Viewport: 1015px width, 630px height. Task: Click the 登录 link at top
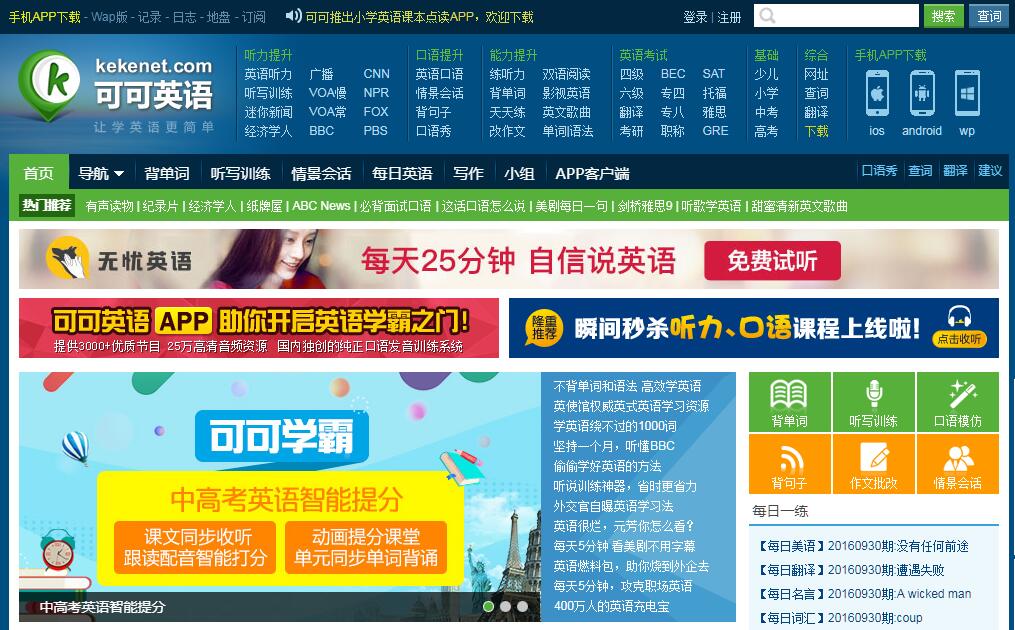(695, 17)
